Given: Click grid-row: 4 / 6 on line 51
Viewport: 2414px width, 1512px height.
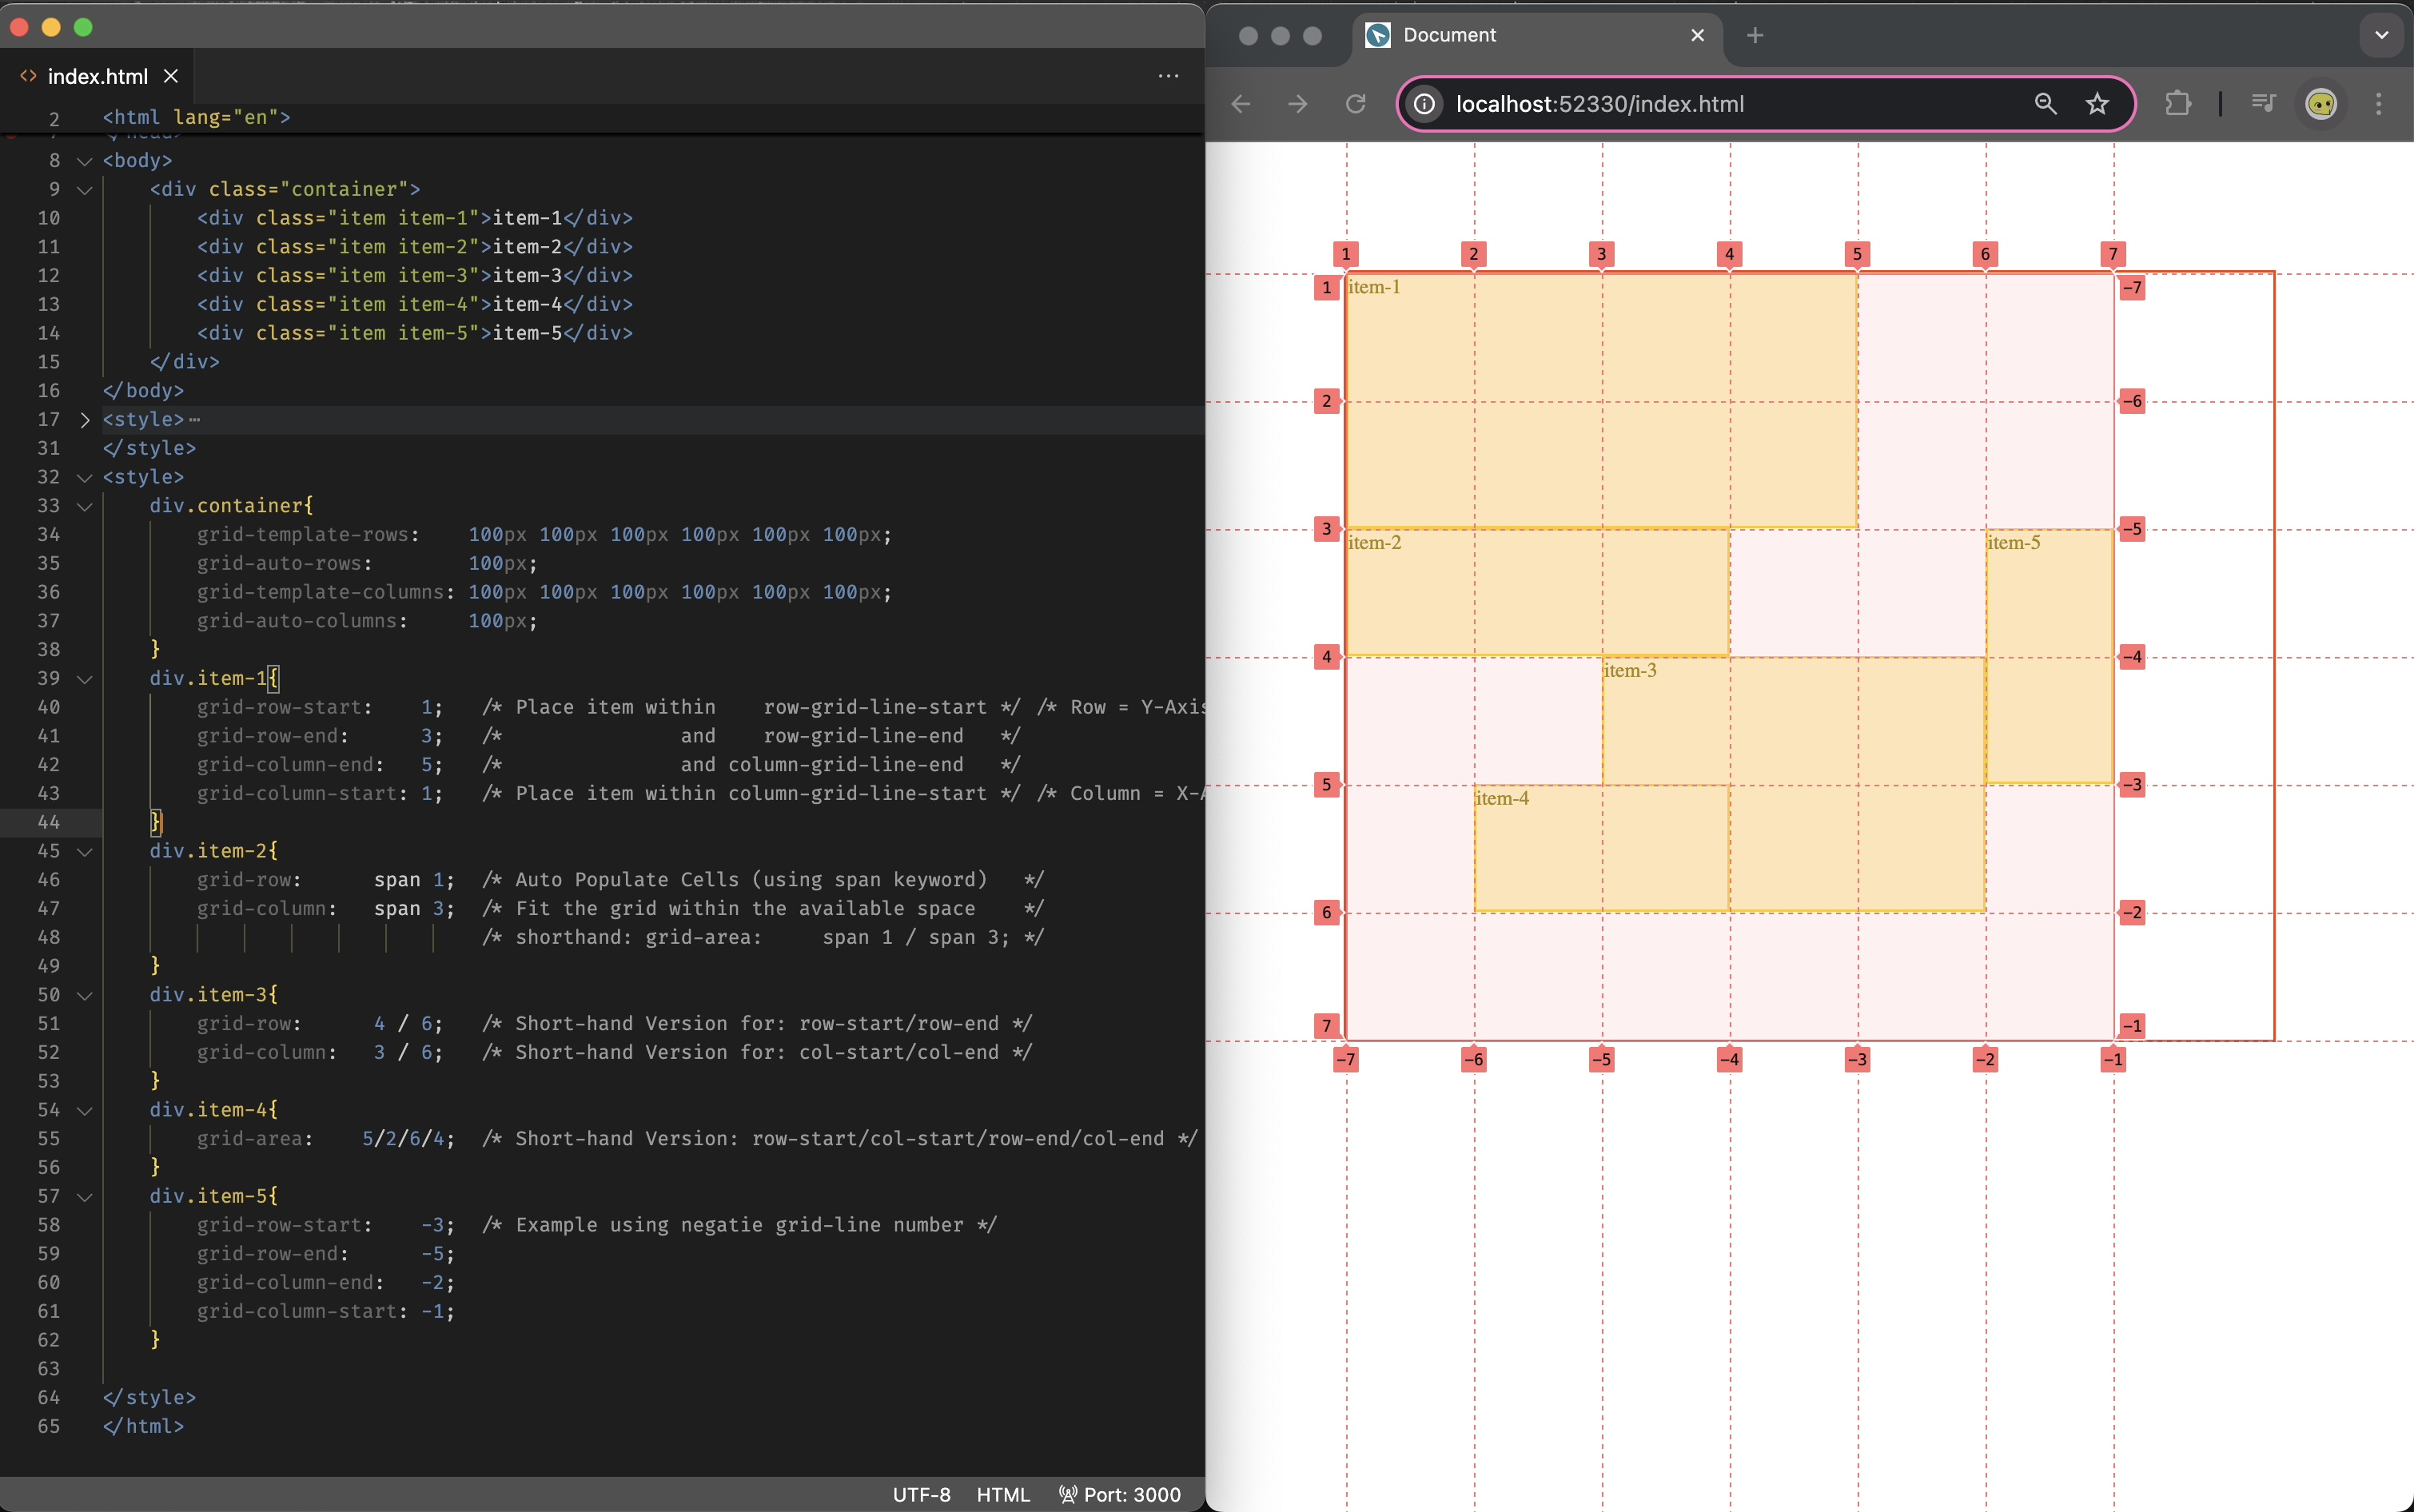Looking at the screenshot, I should tap(320, 1024).
